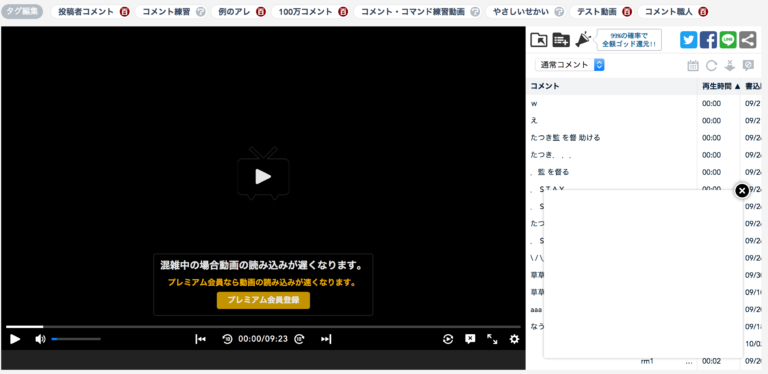Adjust the volume slider
The width and height of the screenshot is (768, 374).
tap(76, 339)
